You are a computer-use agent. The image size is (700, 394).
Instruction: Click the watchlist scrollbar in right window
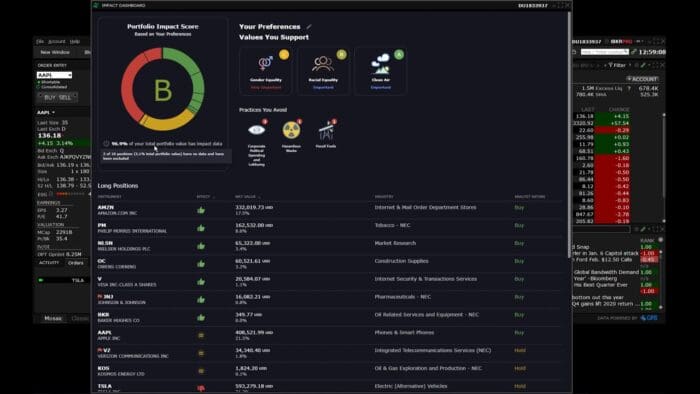664,156
